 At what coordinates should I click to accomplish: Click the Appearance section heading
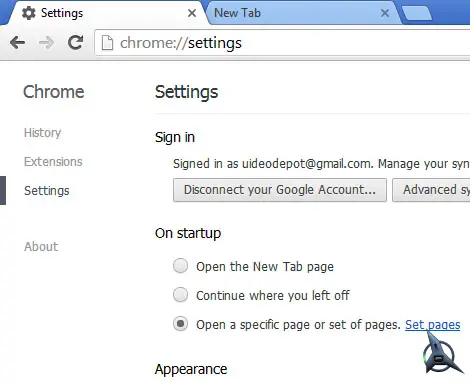(x=191, y=369)
